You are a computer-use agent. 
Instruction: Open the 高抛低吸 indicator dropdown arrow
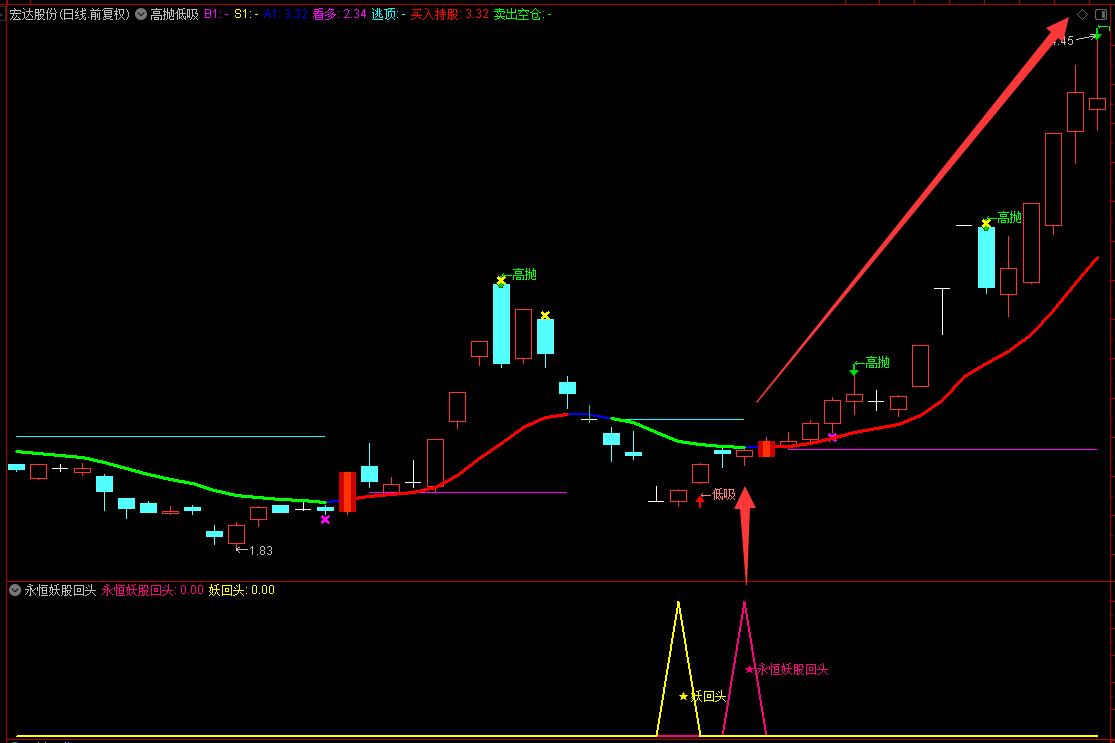(141, 15)
